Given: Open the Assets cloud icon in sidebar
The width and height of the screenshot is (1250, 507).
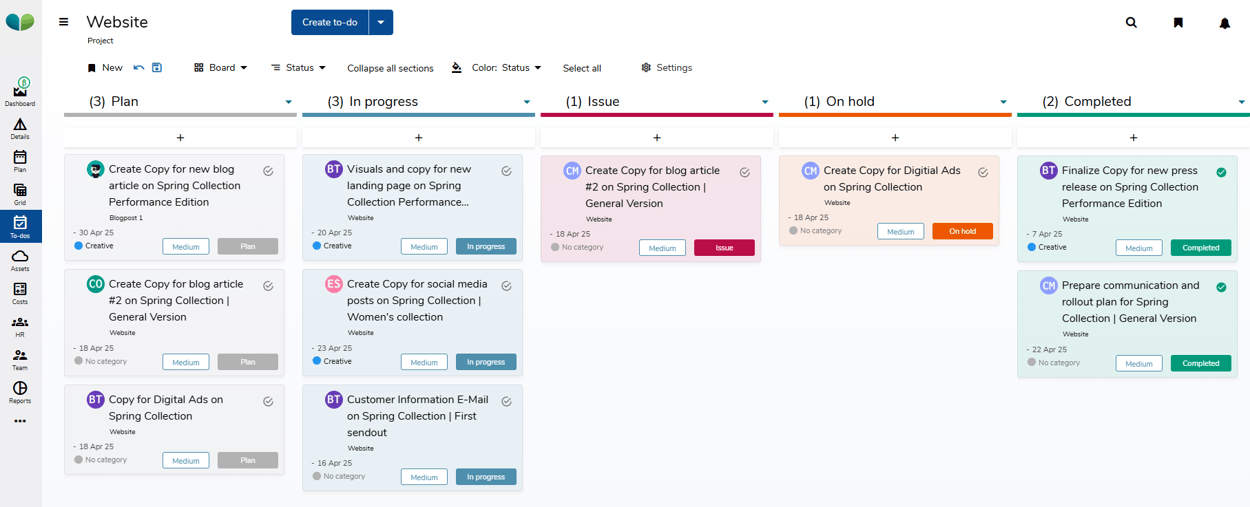Looking at the screenshot, I should (x=20, y=260).
